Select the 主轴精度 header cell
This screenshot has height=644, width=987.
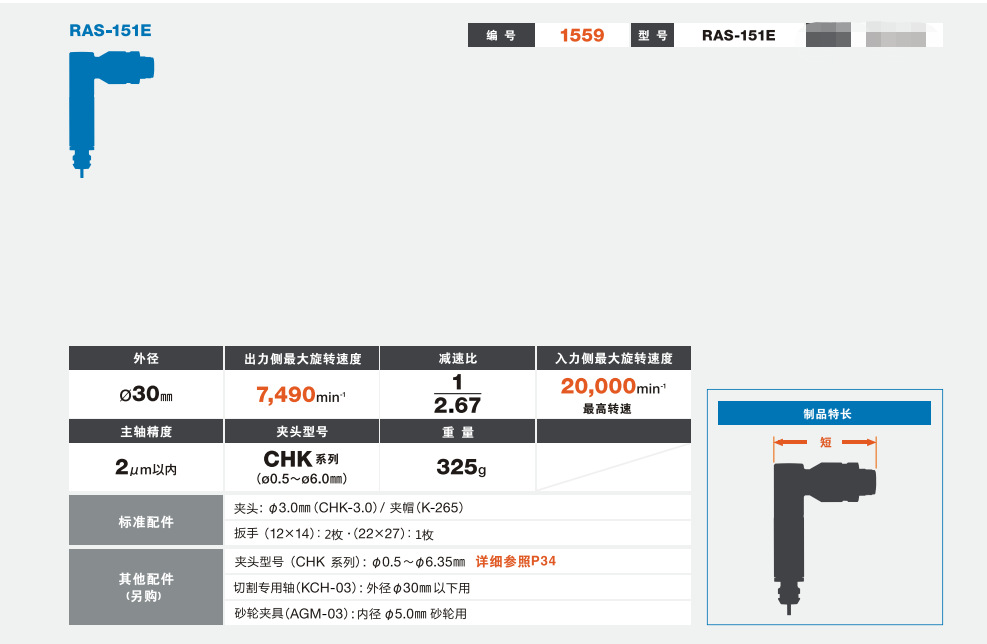coord(145,431)
